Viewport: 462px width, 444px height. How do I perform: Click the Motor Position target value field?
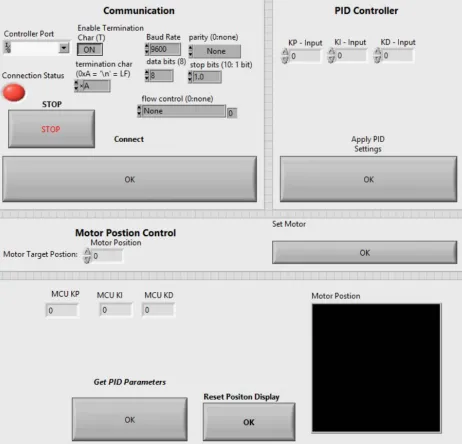click(x=107, y=256)
